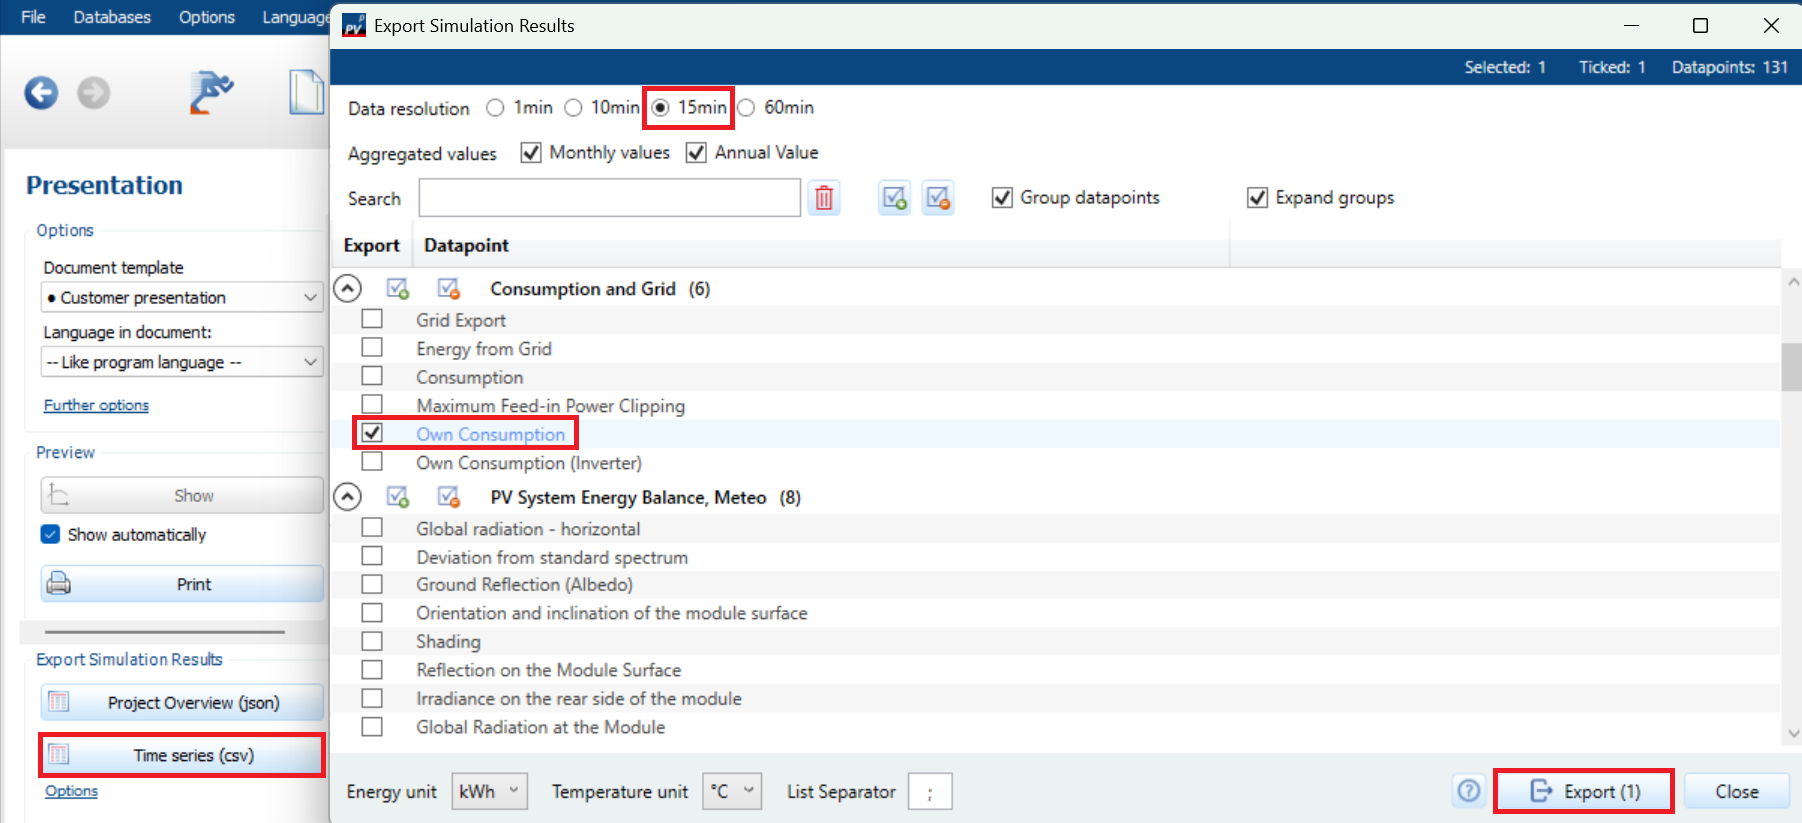Click the untick all datapoints icon next to Search
The image size is (1802, 823).
click(938, 198)
